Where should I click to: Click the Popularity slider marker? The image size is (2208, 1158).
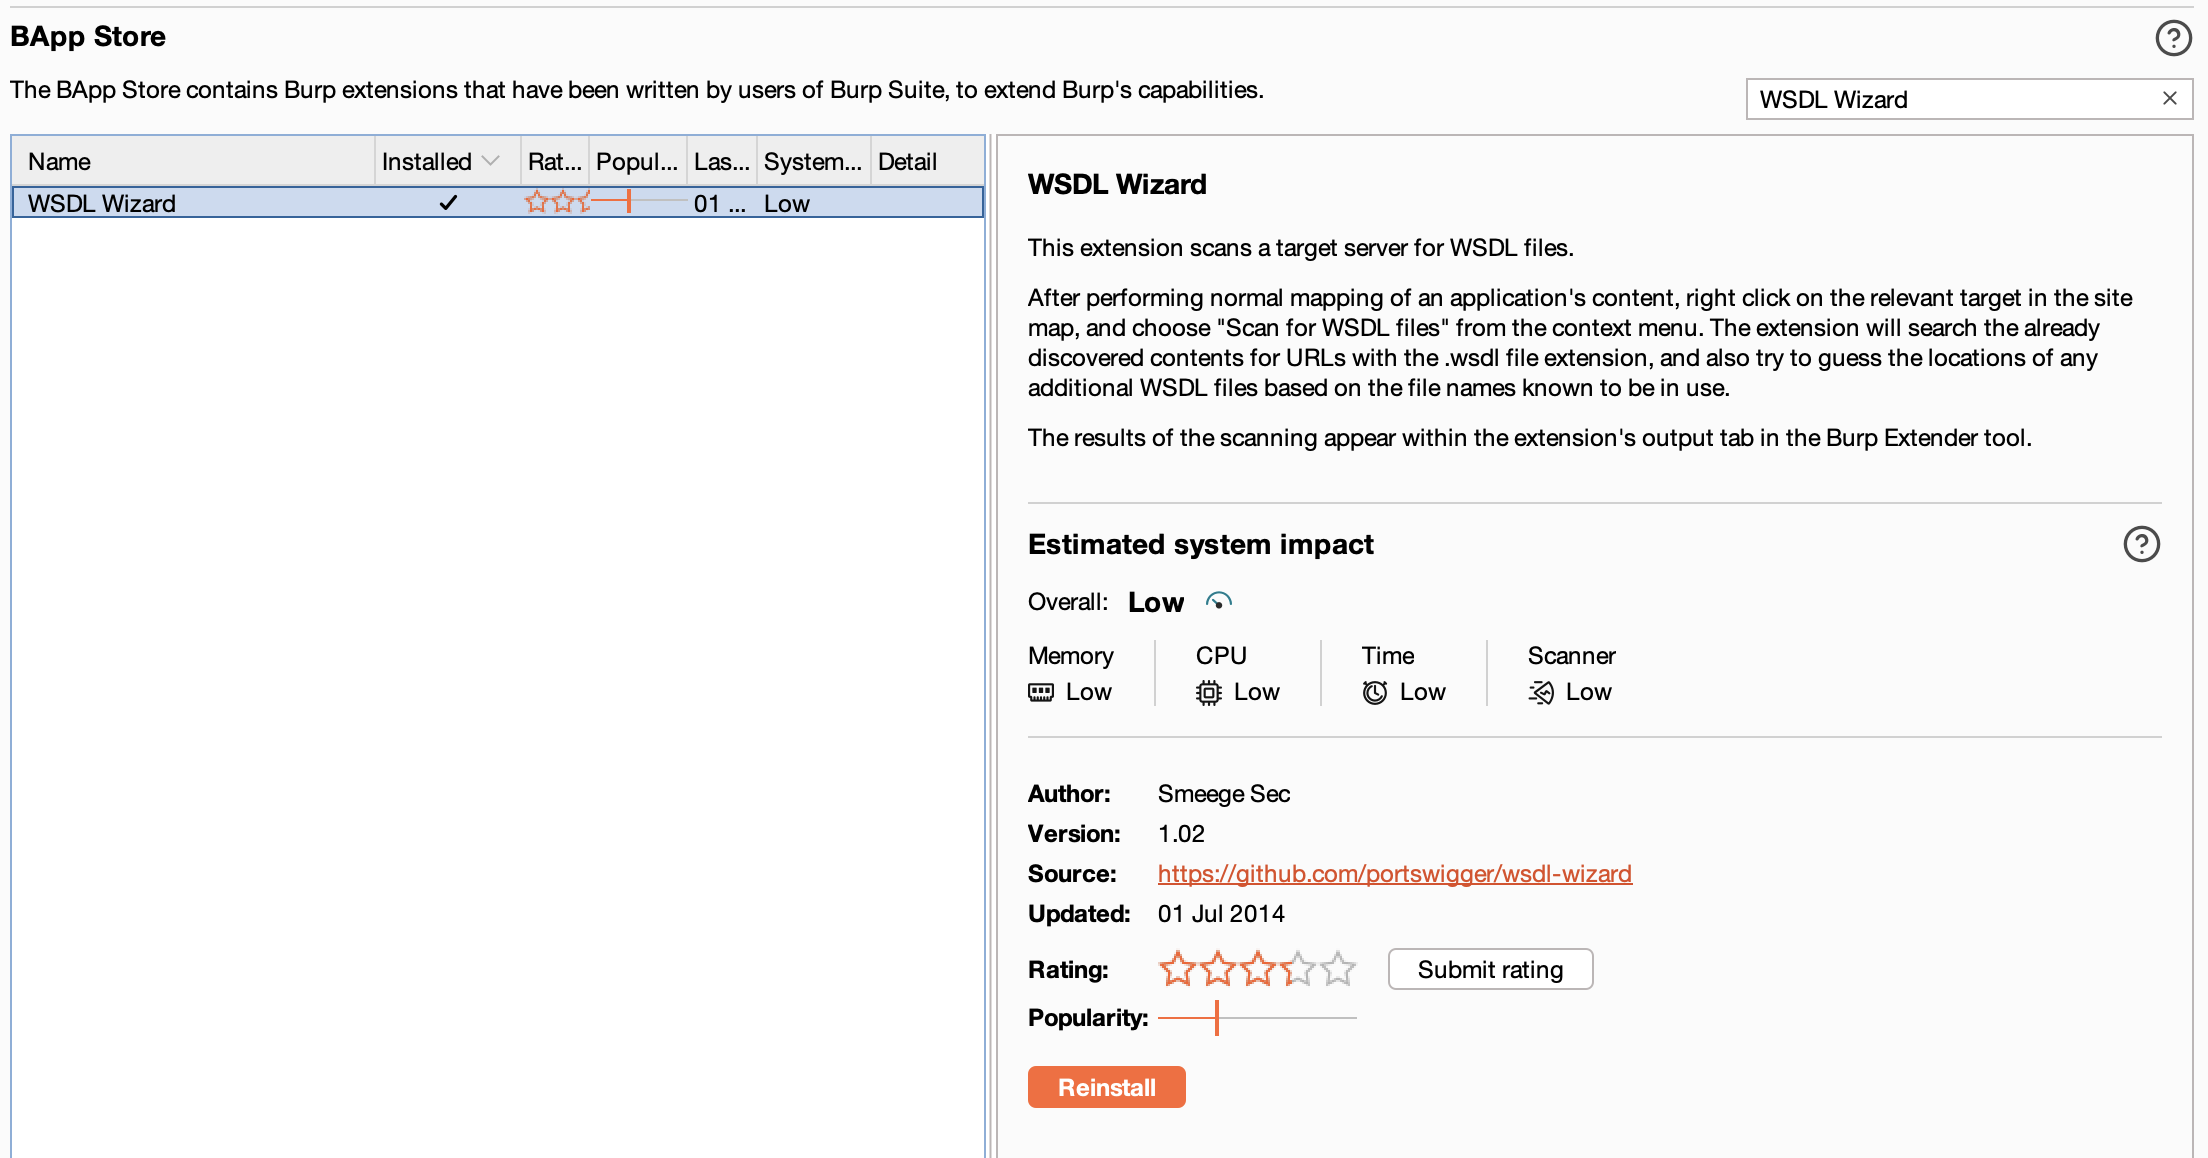[1217, 1018]
